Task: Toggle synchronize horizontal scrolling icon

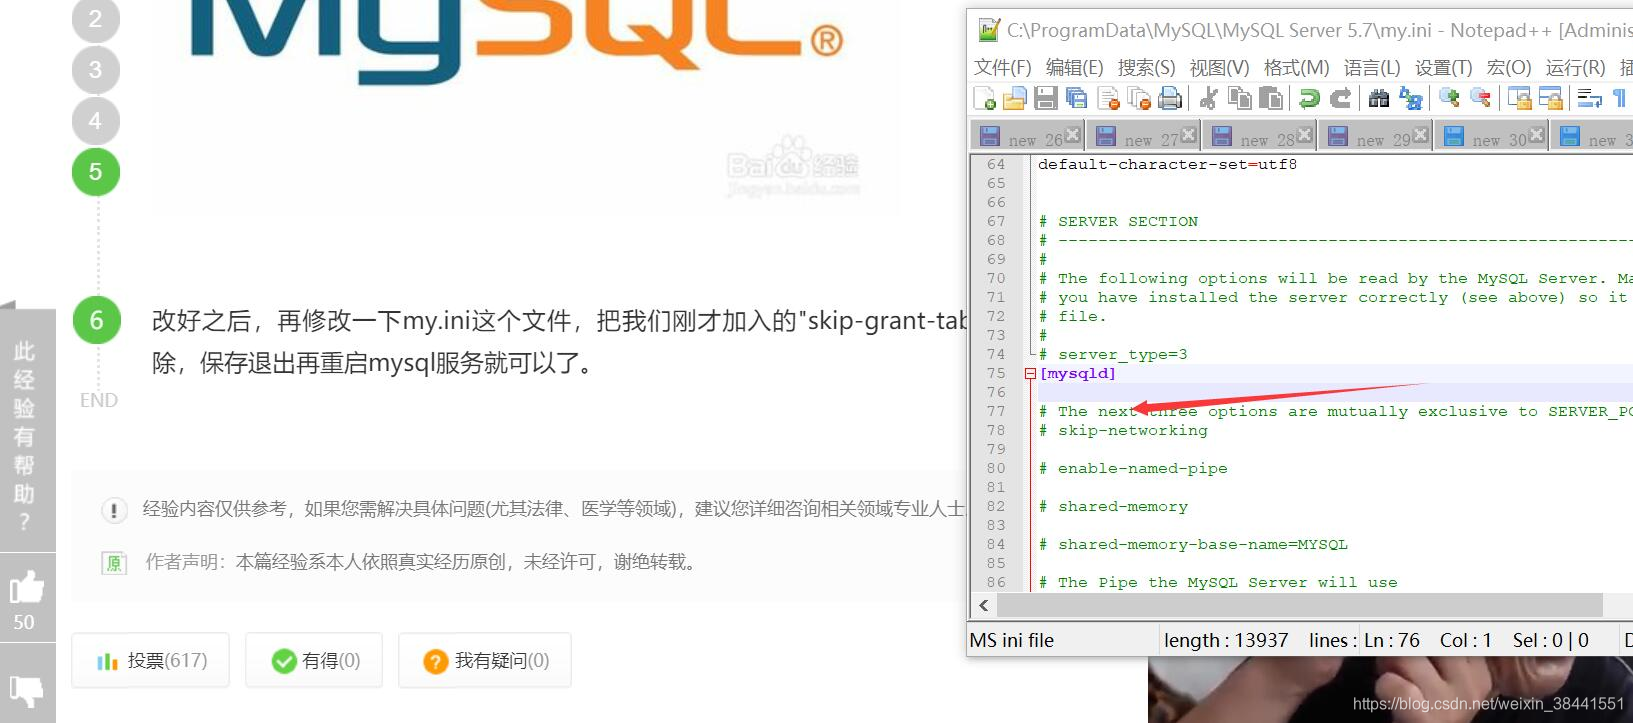Action: tap(1551, 98)
